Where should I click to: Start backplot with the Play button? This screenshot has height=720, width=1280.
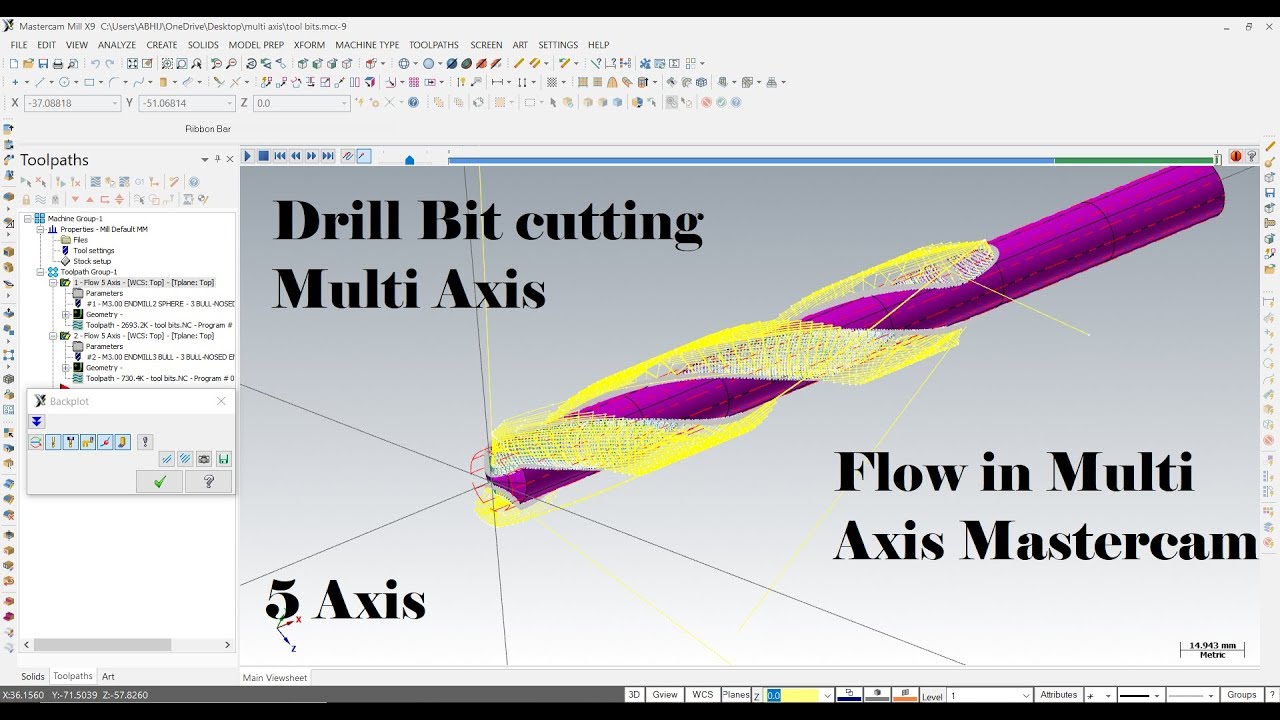pos(247,156)
